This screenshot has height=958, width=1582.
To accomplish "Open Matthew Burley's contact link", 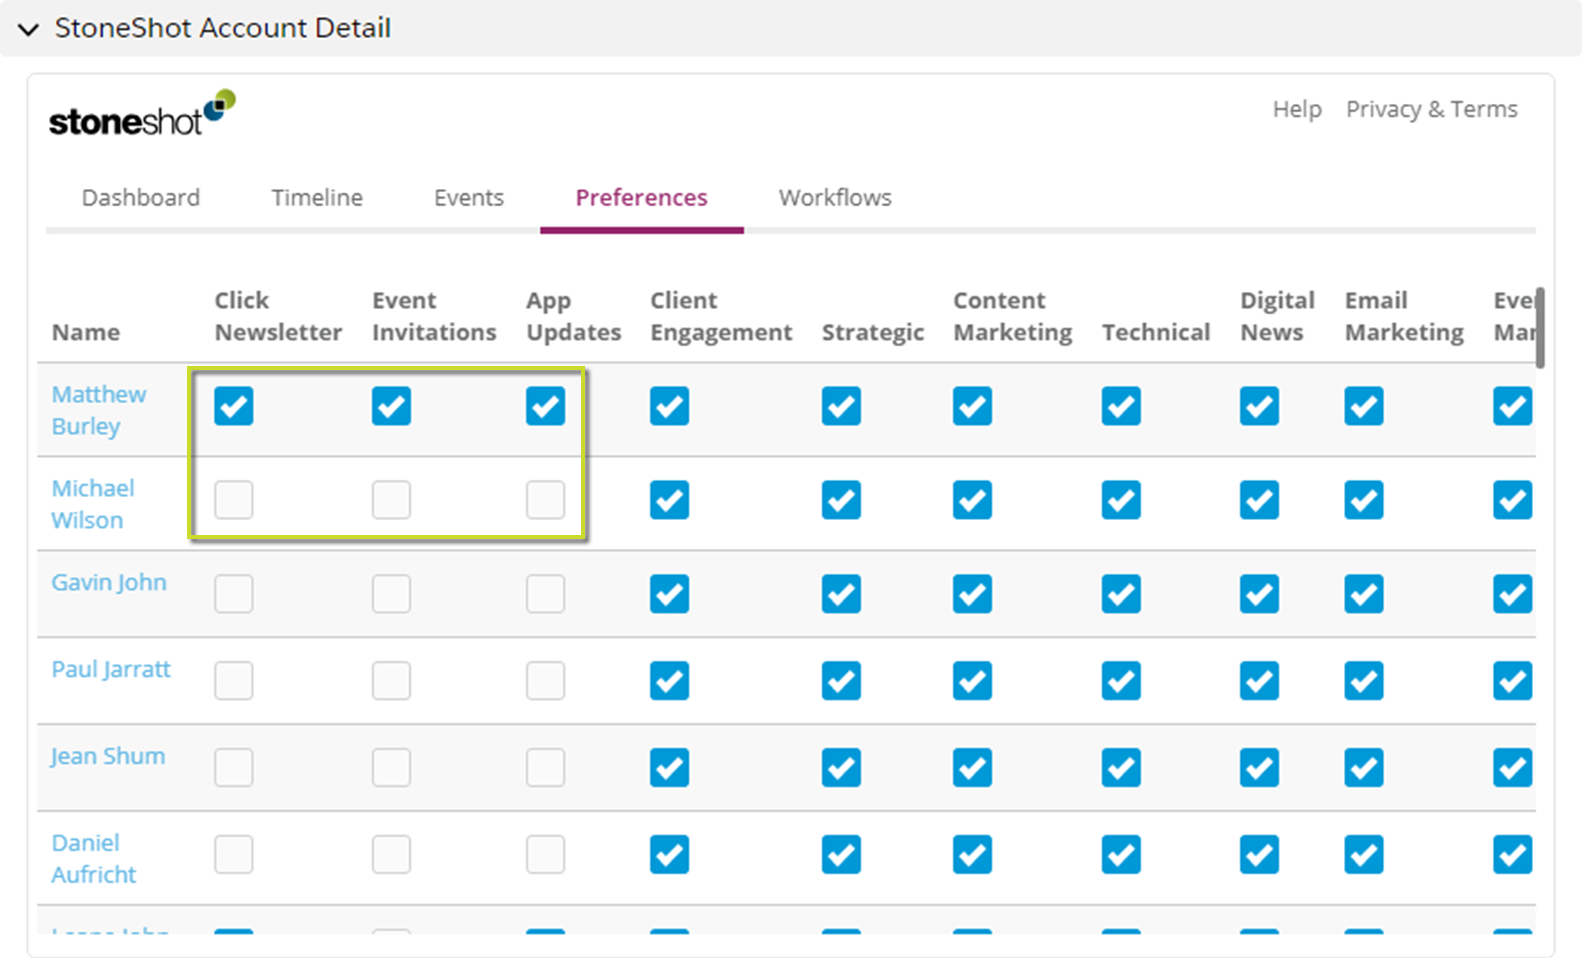I will pyautogui.click(x=99, y=410).
